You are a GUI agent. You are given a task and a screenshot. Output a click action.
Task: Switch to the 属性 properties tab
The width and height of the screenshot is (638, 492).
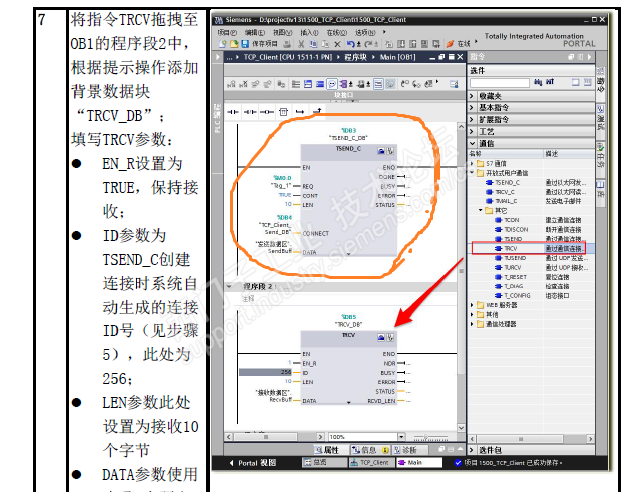328,450
